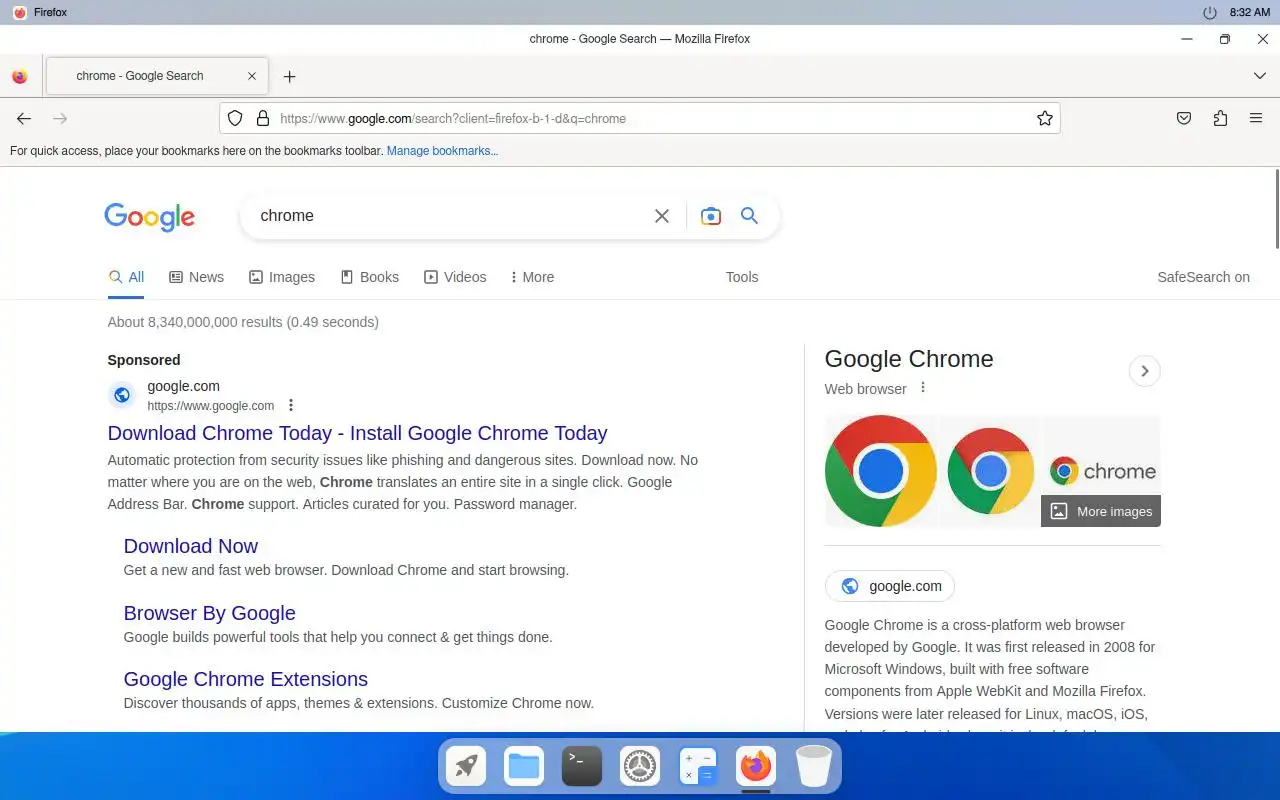
Task: Click the page vertical scrollbar
Action: tap(1277, 209)
